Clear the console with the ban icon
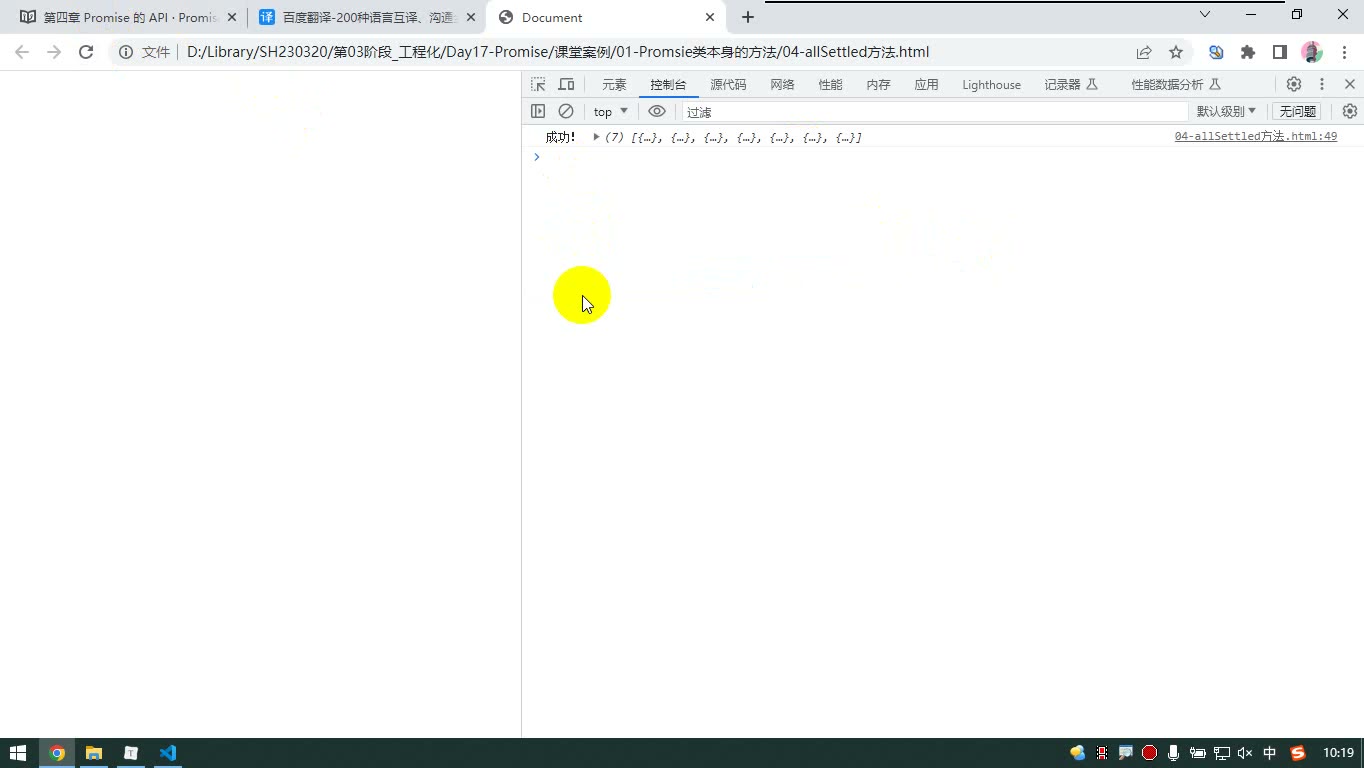 click(566, 111)
